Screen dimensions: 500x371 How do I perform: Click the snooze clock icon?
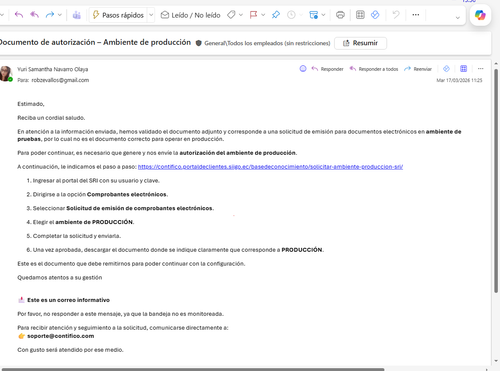click(x=291, y=15)
